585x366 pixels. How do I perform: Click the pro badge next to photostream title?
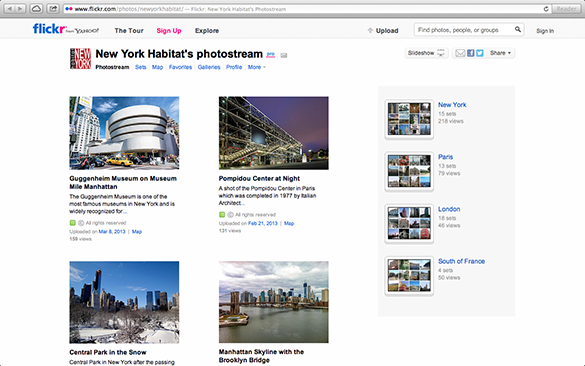tap(270, 55)
